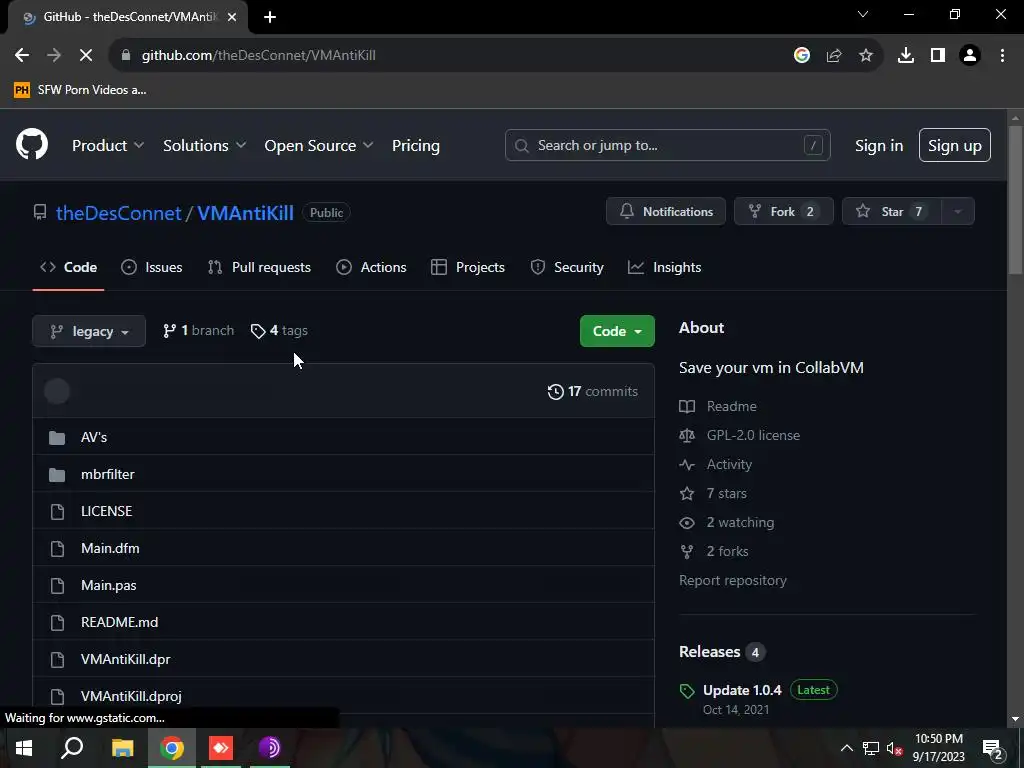The height and width of the screenshot is (768, 1024).
Task: Click the Sign in link
Action: (x=879, y=145)
